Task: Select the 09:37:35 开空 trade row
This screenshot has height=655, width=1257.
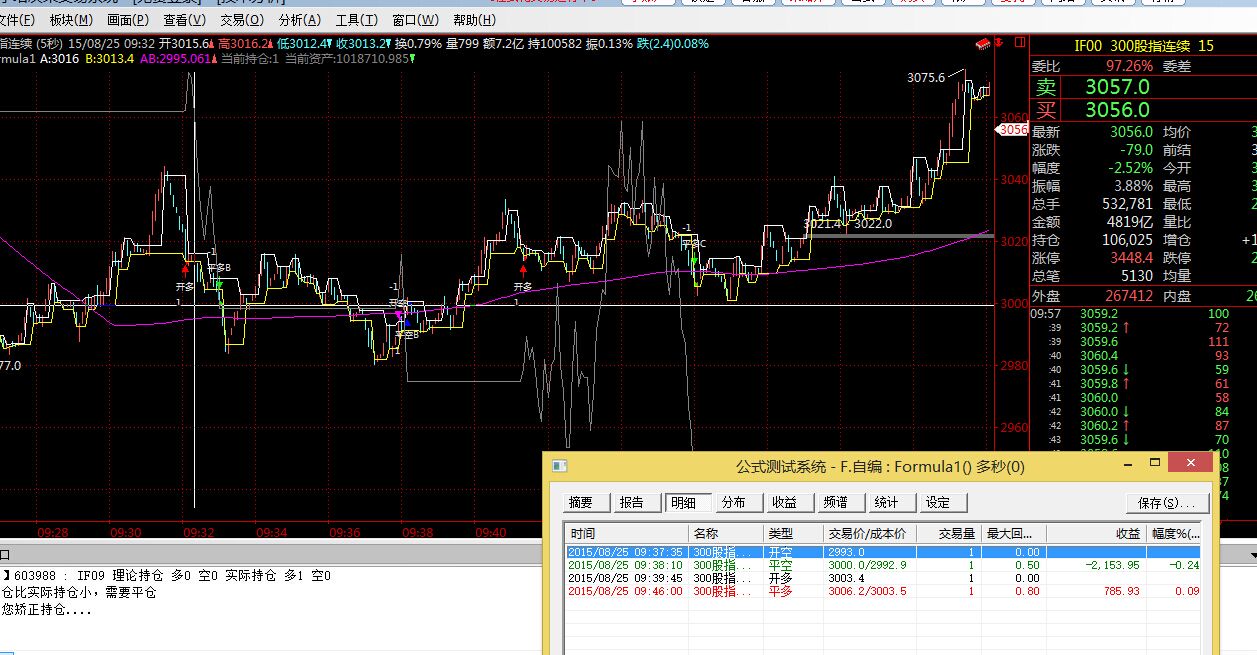Action: tap(884, 551)
